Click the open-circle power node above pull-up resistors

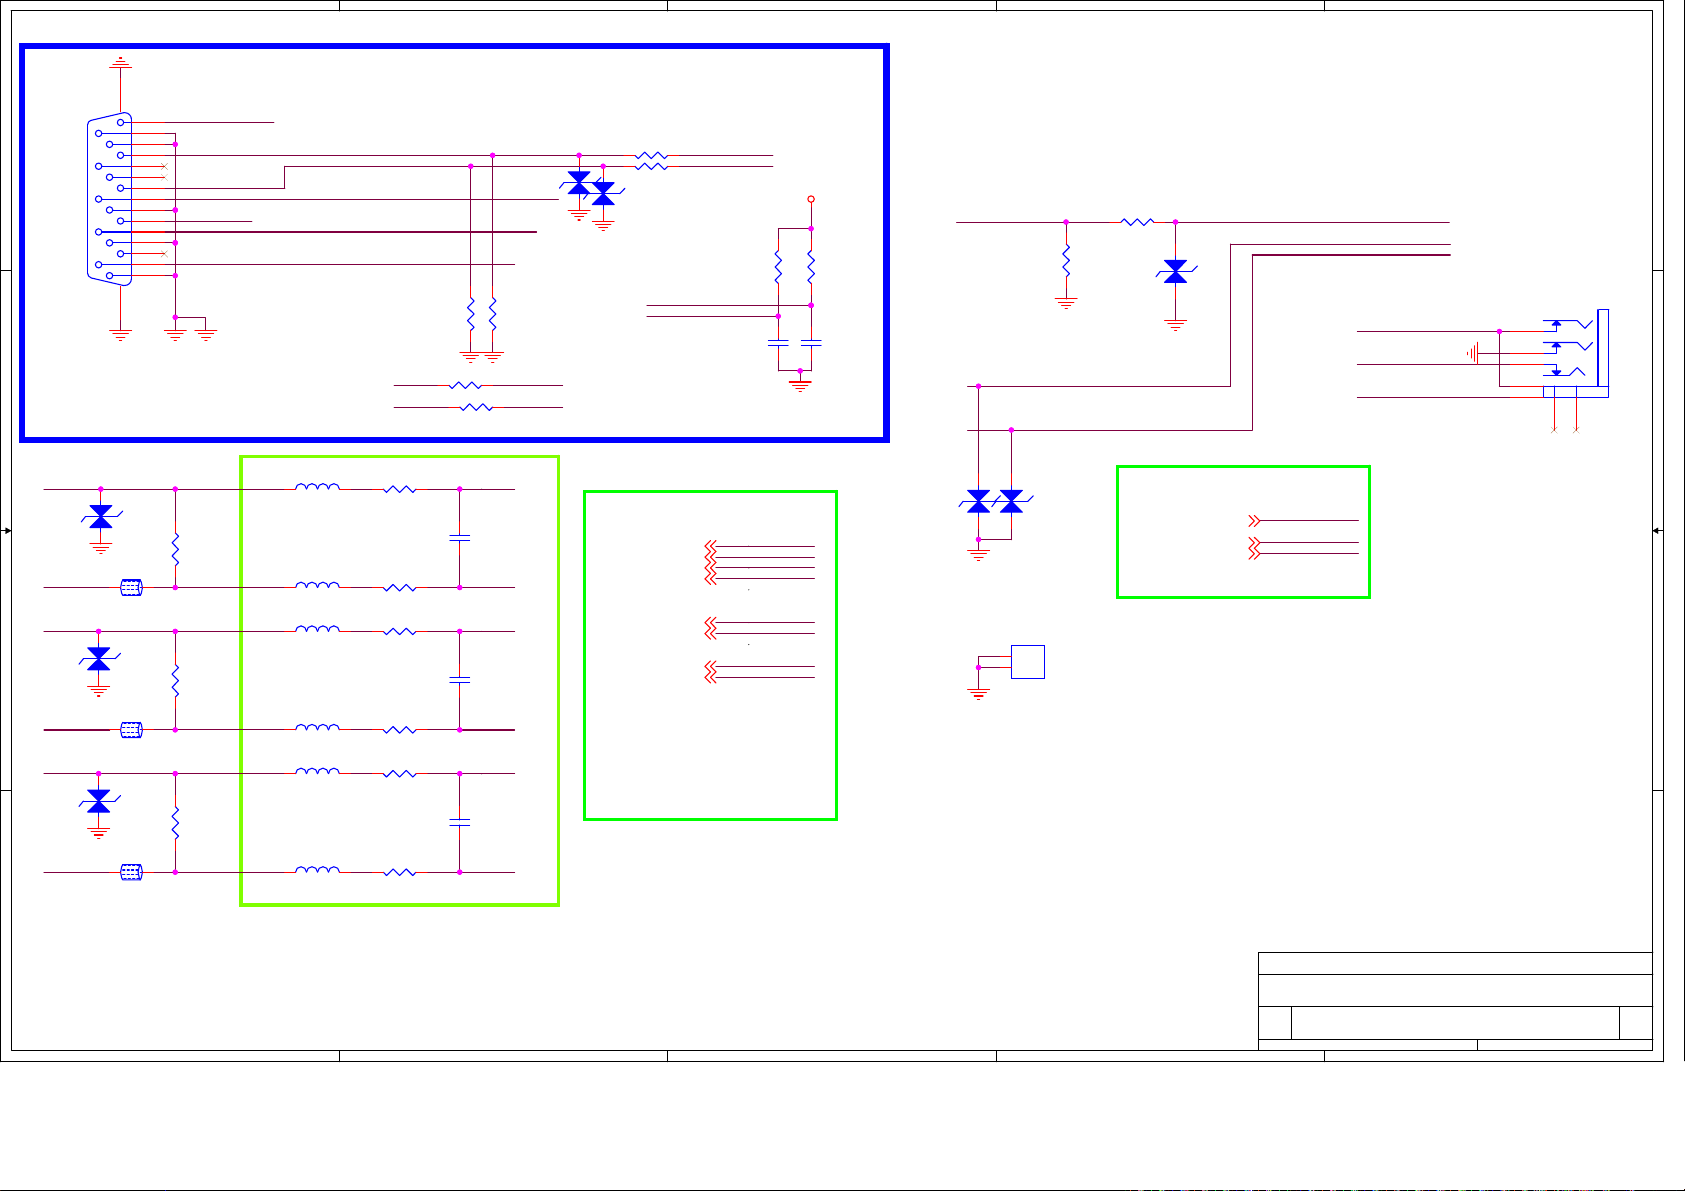tap(811, 199)
